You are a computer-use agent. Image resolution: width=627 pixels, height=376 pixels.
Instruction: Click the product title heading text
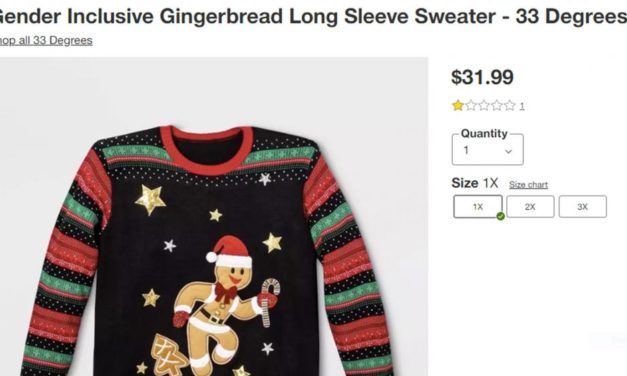(313, 16)
